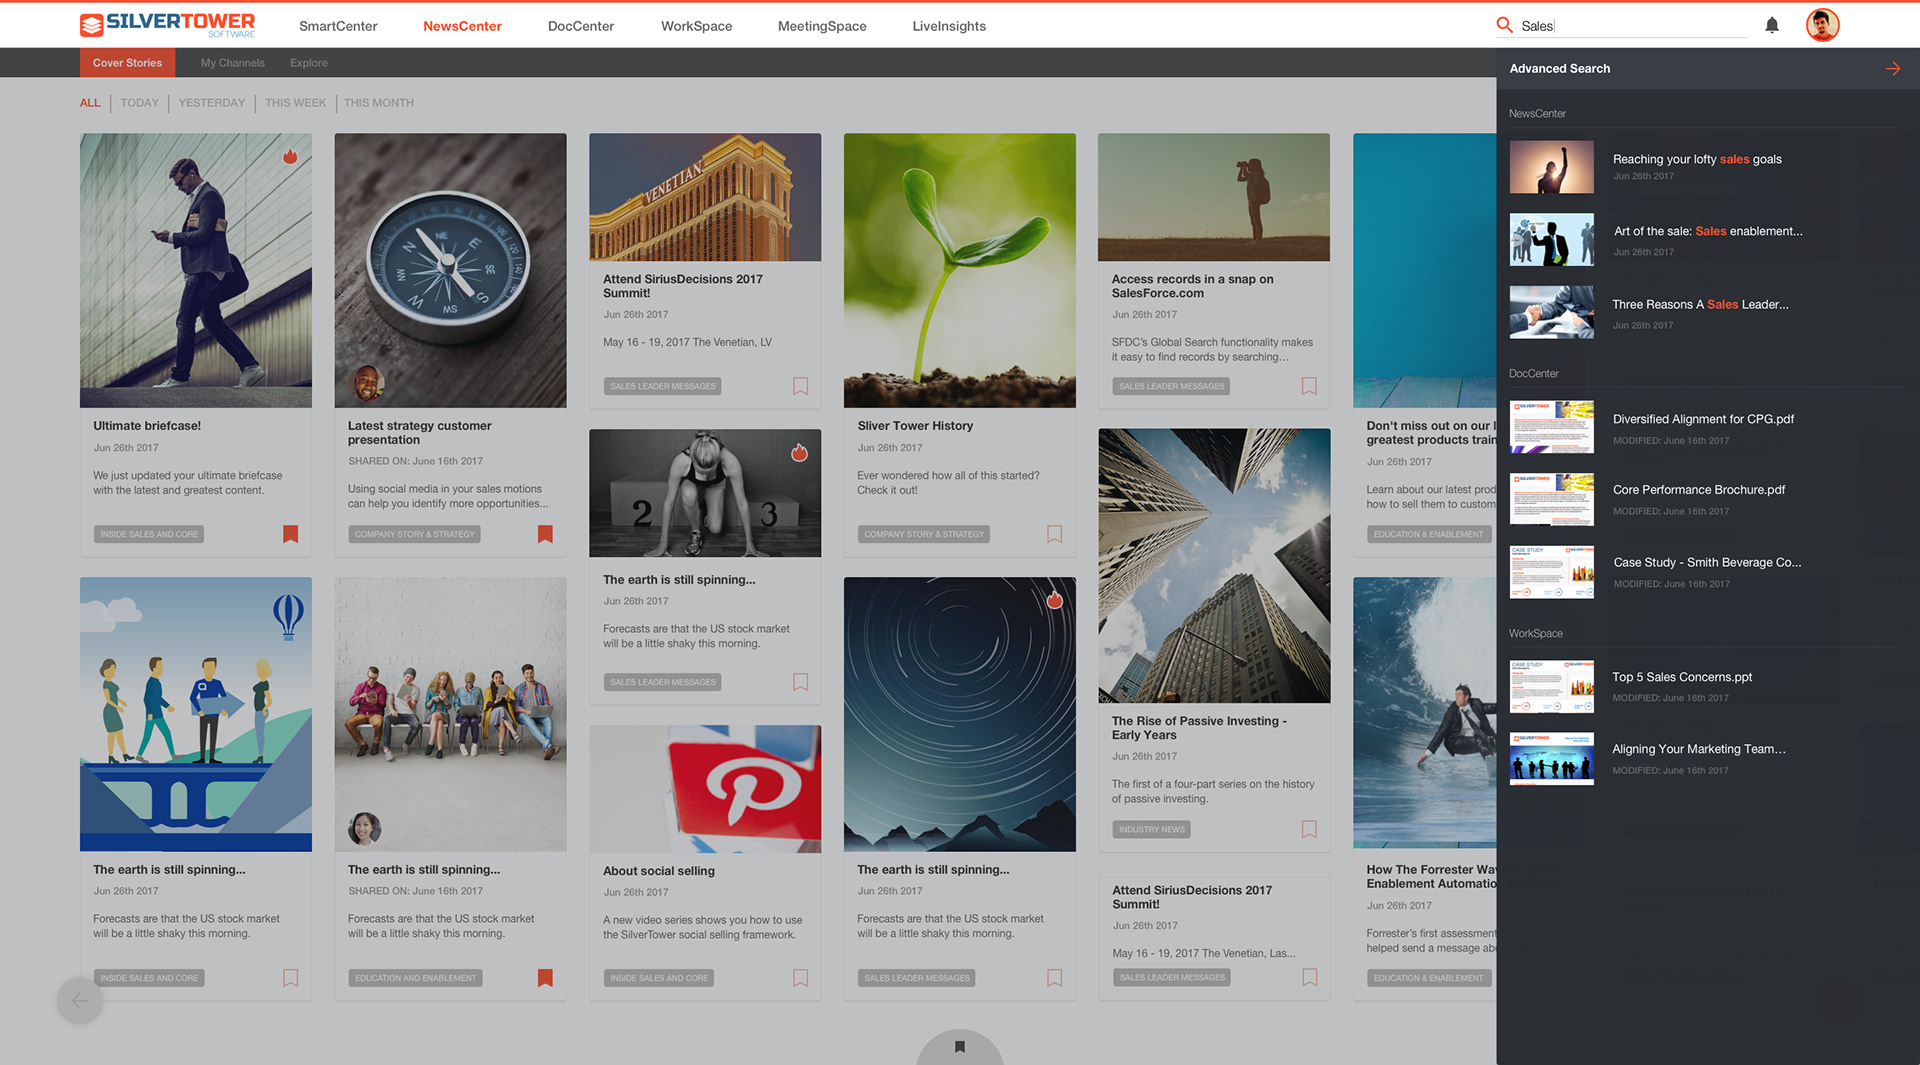Filter stories by THIS WEEK
This screenshot has height=1065, width=1920.
(295, 103)
